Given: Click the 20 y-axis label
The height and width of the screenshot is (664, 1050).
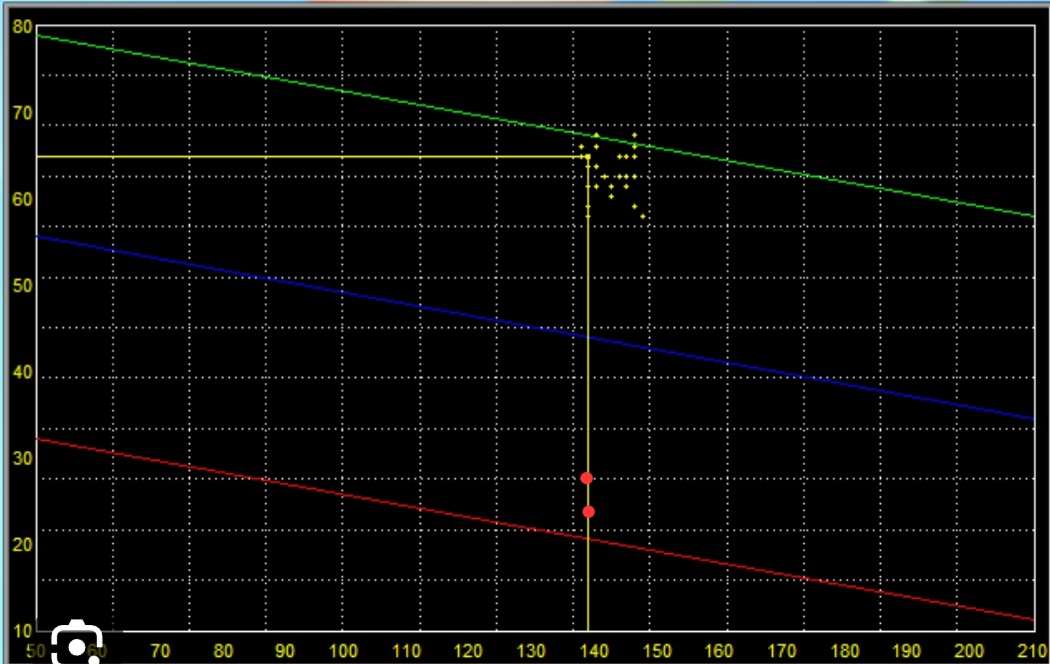Looking at the screenshot, I should (x=22, y=546).
